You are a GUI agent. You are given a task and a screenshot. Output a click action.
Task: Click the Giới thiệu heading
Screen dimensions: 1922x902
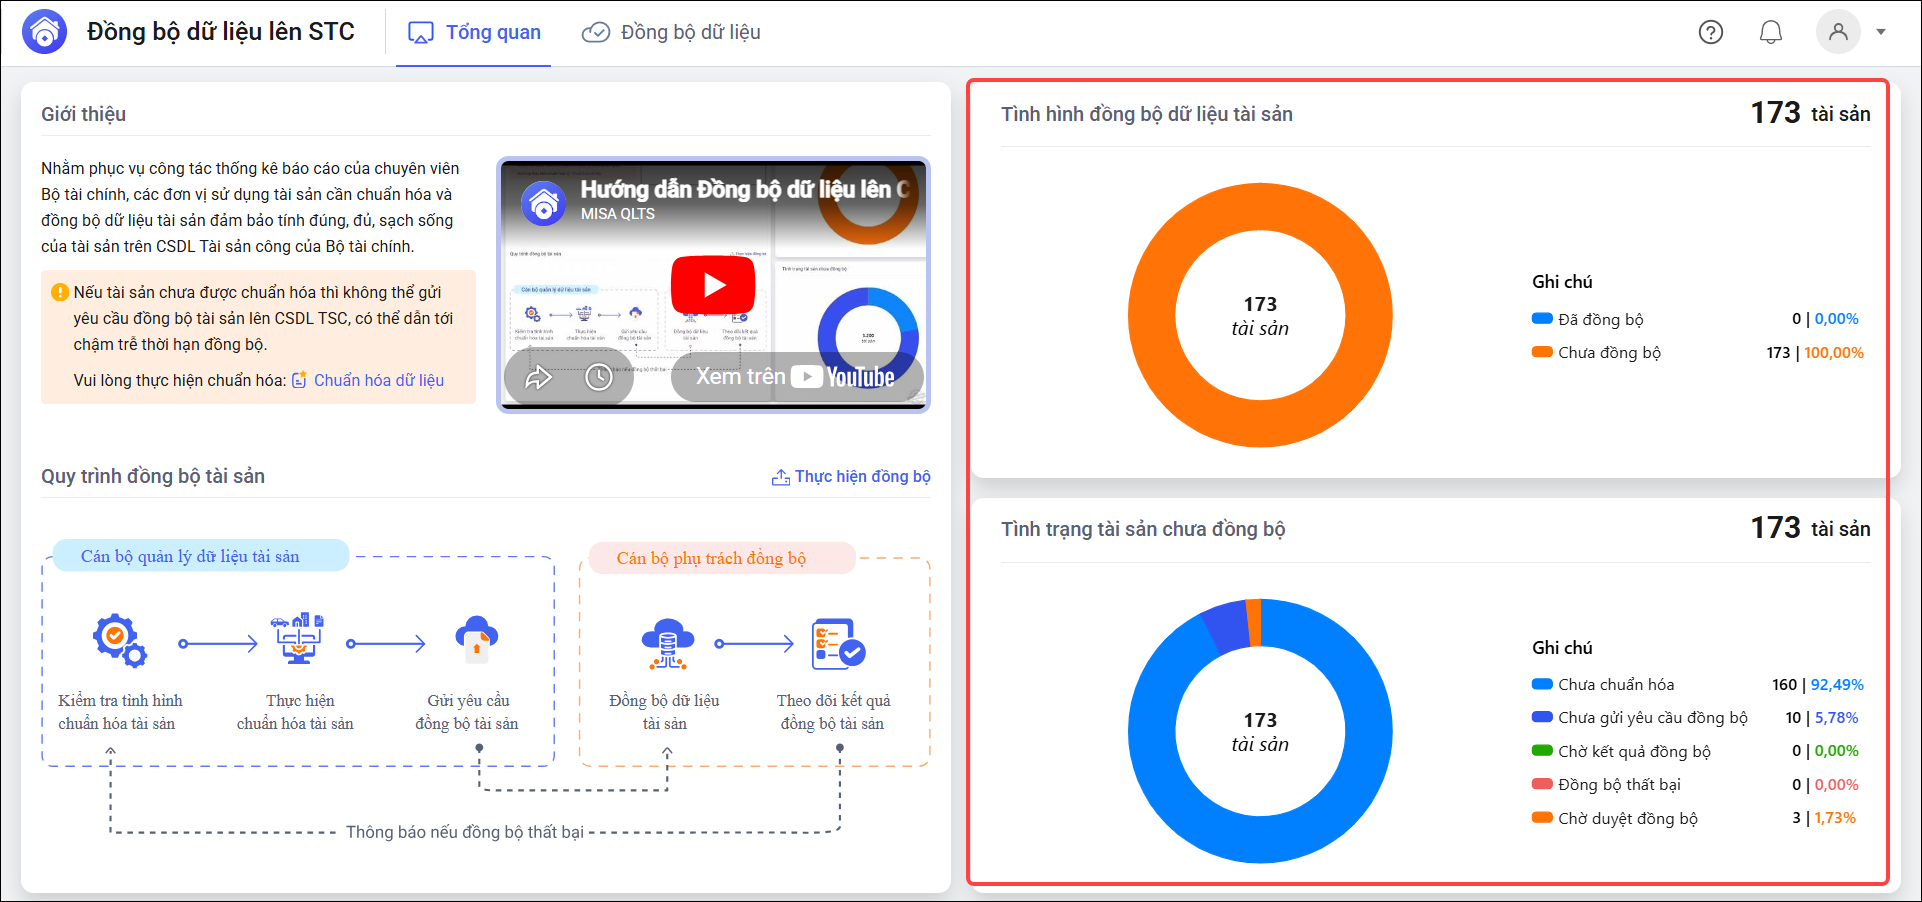pyautogui.click(x=83, y=114)
